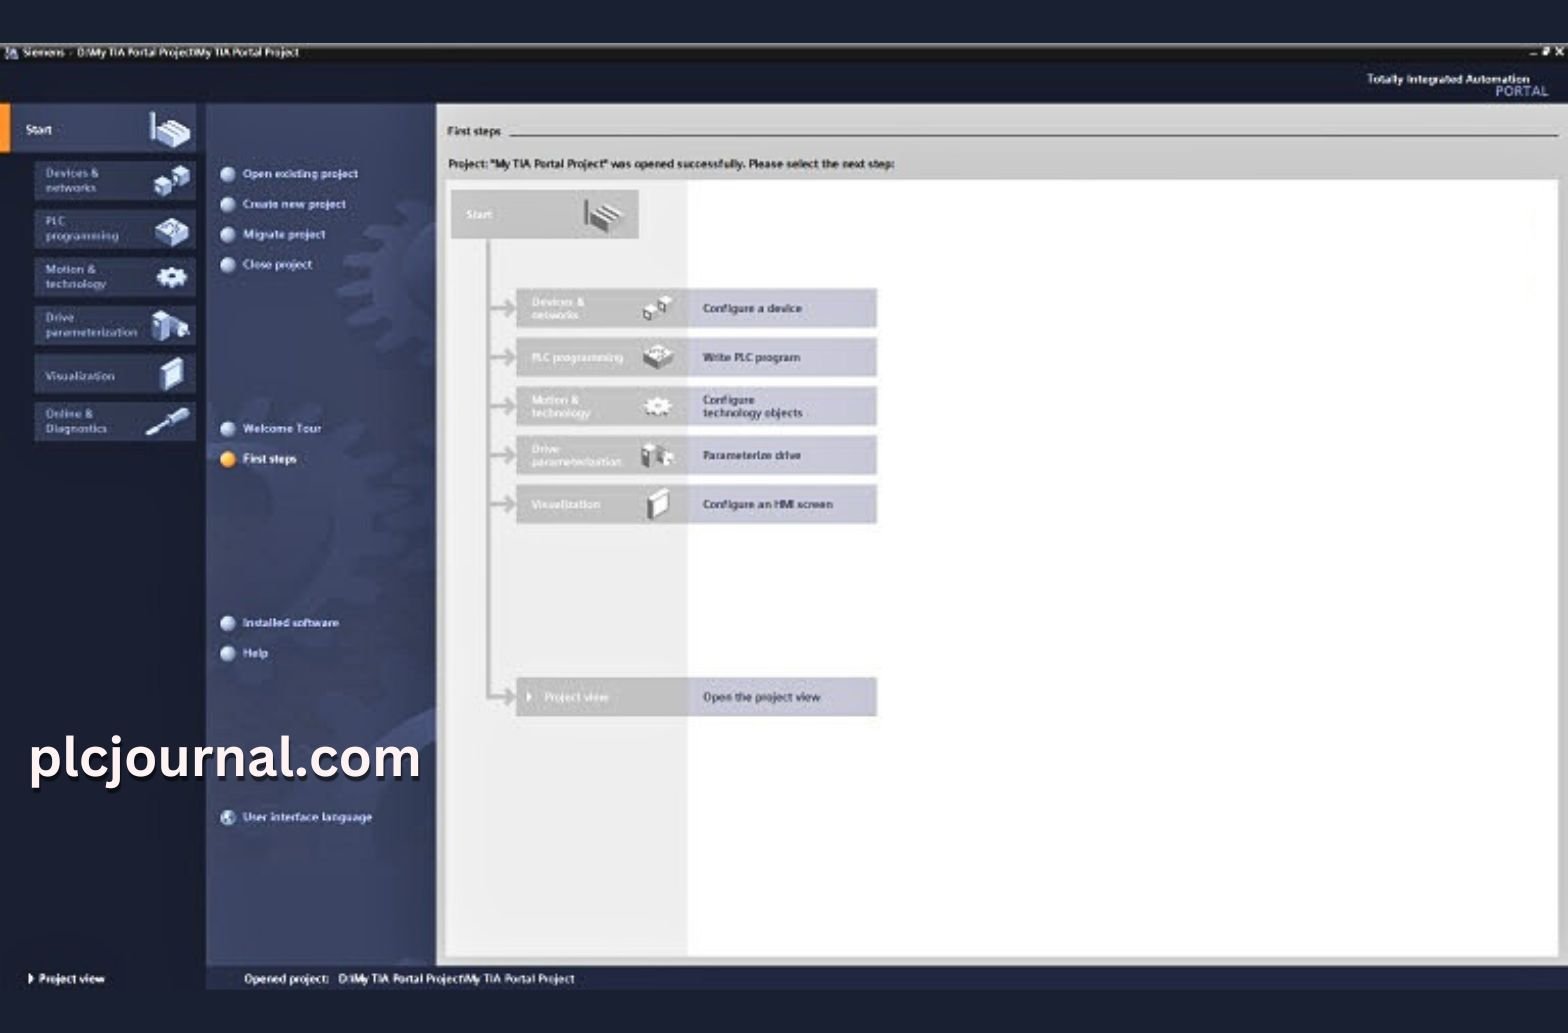Click the bullet beside Installed software
1568x1033 pixels.
(228, 623)
